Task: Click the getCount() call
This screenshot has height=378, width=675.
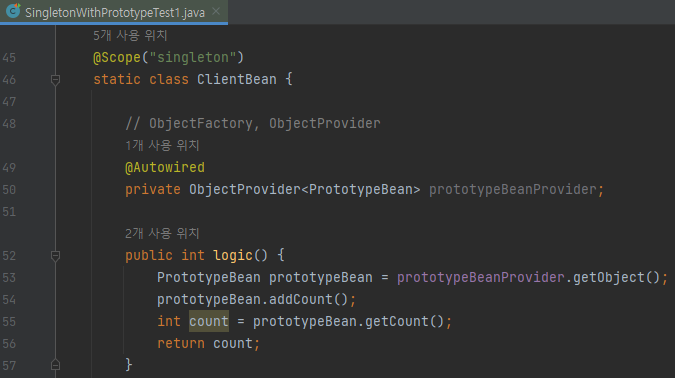Action: click(x=405, y=321)
